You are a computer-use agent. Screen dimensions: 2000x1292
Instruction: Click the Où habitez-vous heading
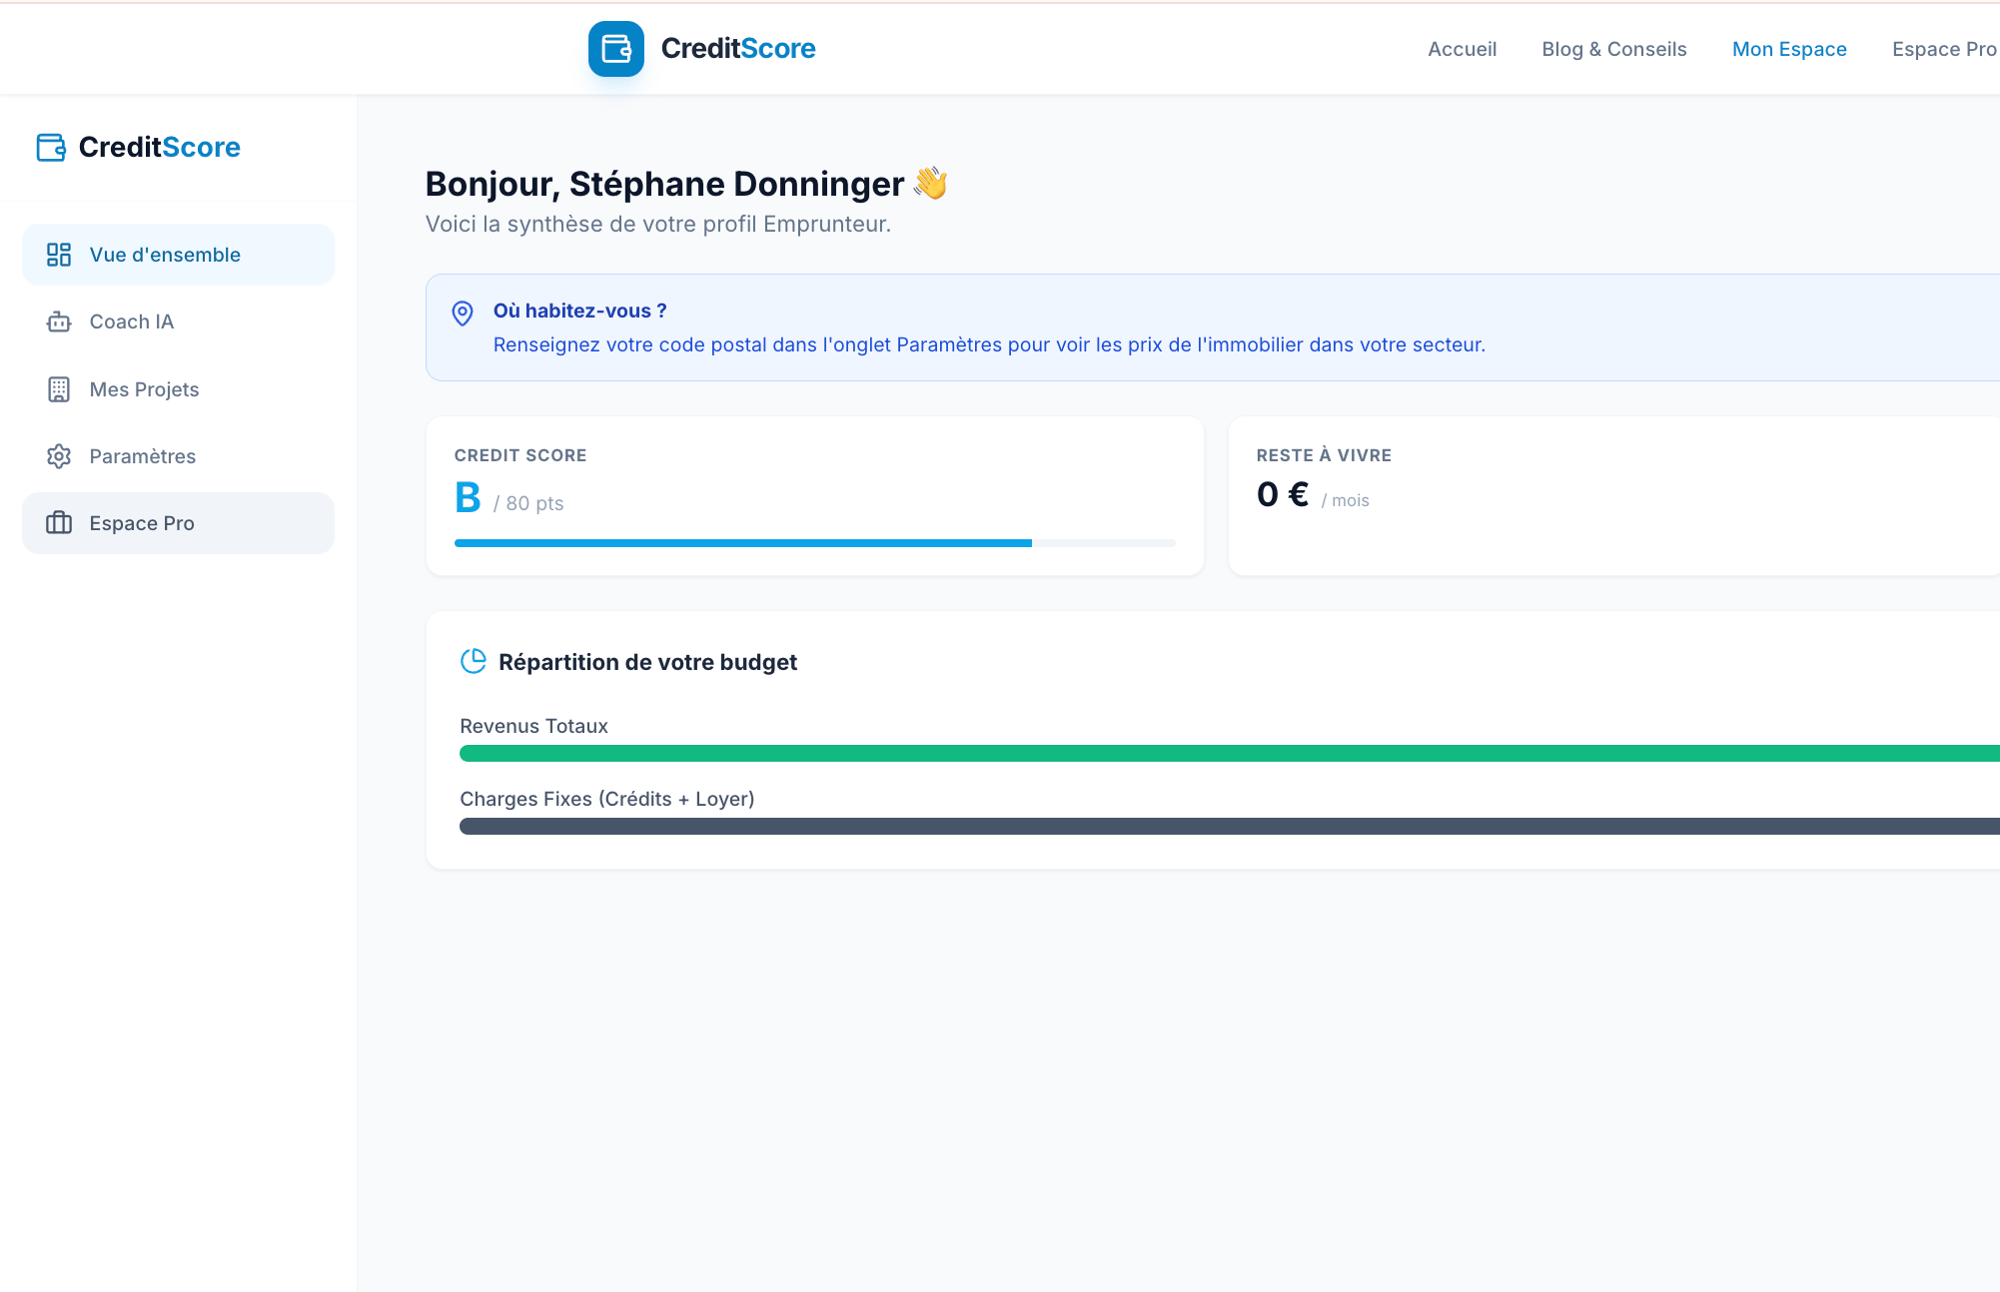click(x=579, y=311)
